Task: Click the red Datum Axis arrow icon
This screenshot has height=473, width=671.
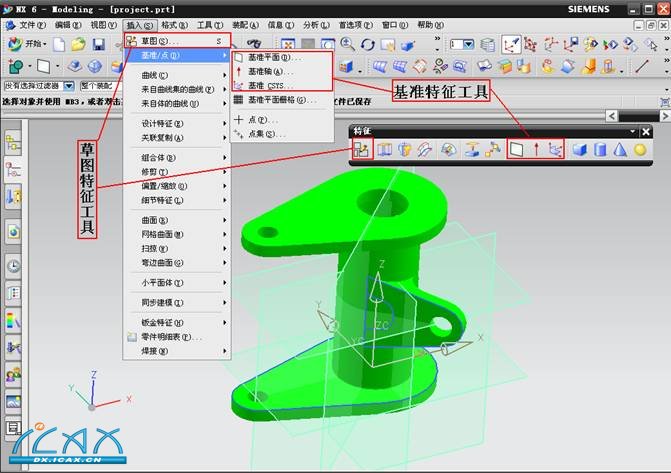Action: pos(536,149)
